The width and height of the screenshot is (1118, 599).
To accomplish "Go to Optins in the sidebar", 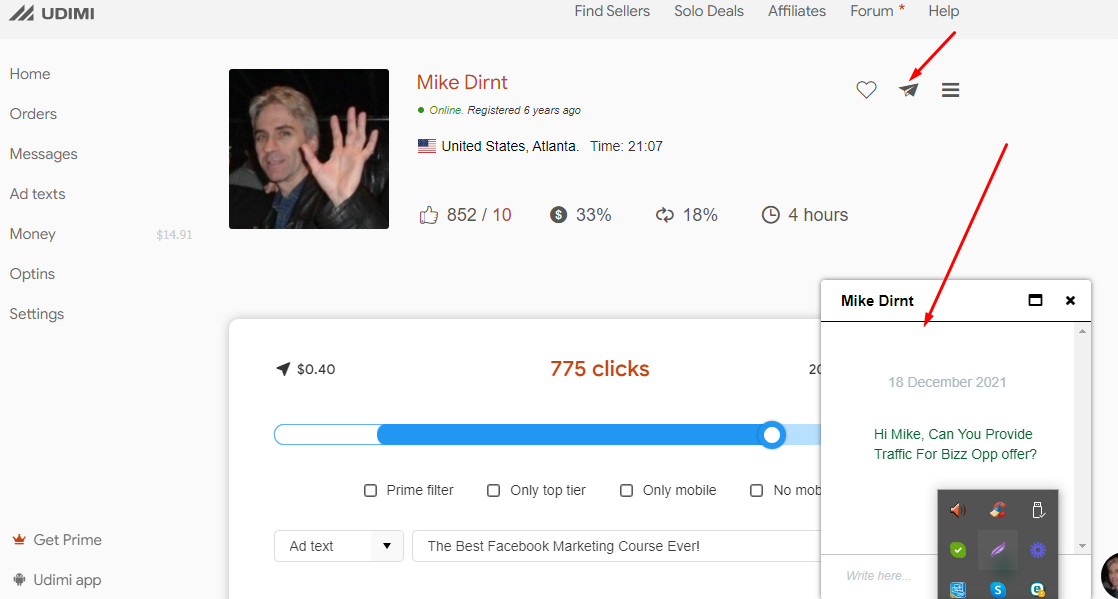I will (x=32, y=274).
